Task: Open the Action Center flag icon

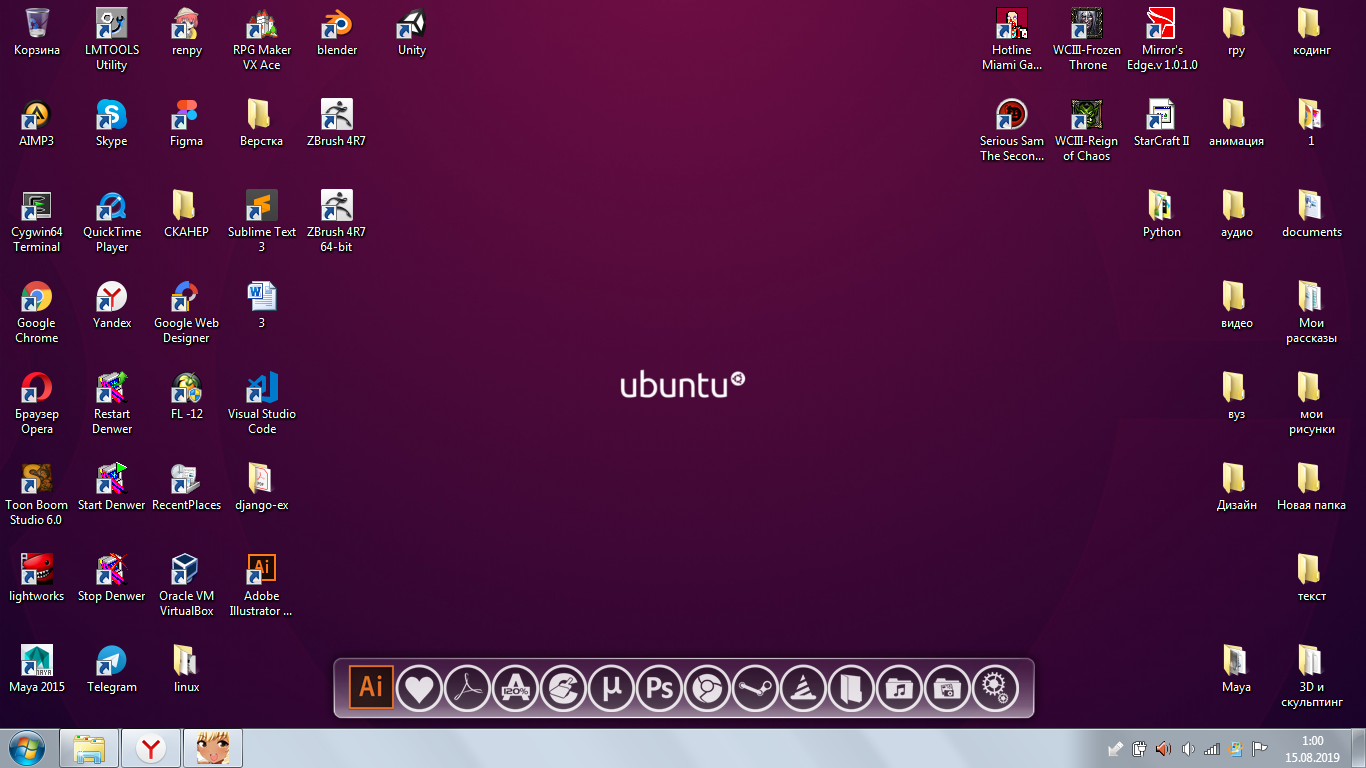Action: (1260, 748)
